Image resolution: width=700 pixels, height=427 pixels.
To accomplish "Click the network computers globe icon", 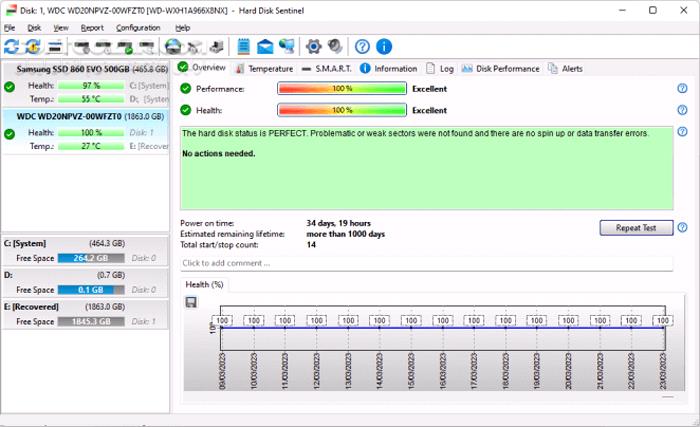I will click(x=287, y=46).
